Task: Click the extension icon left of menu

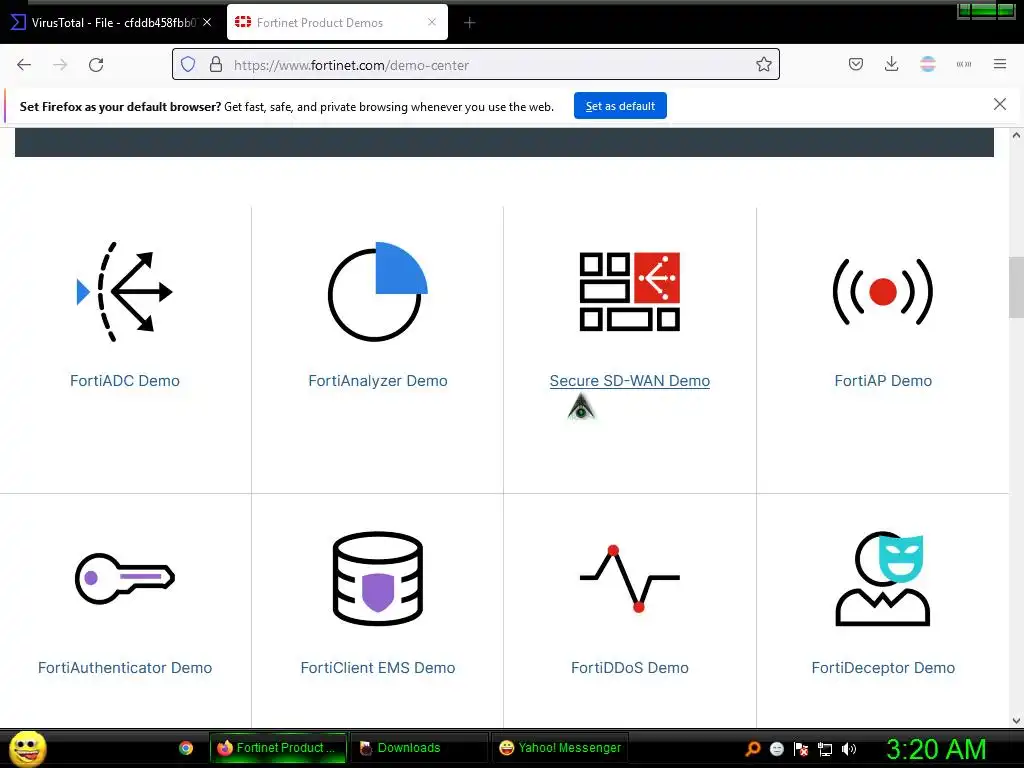Action: pyautogui.click(x=963, y=64)
